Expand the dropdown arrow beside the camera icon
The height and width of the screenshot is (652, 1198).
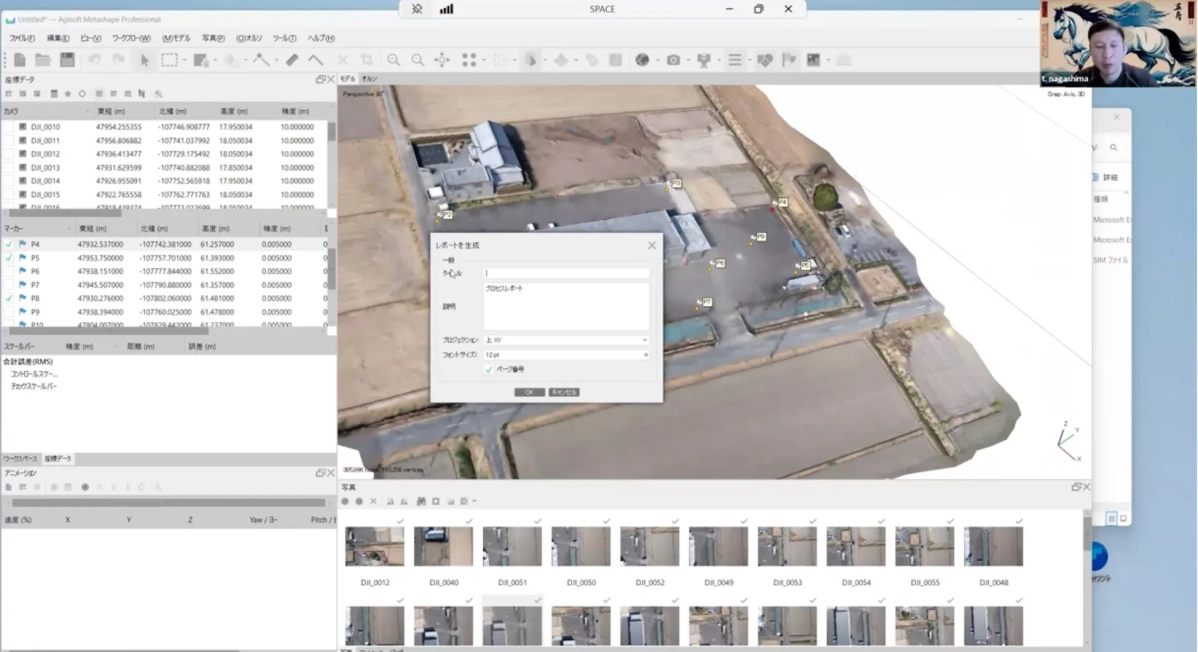point(688,59)
